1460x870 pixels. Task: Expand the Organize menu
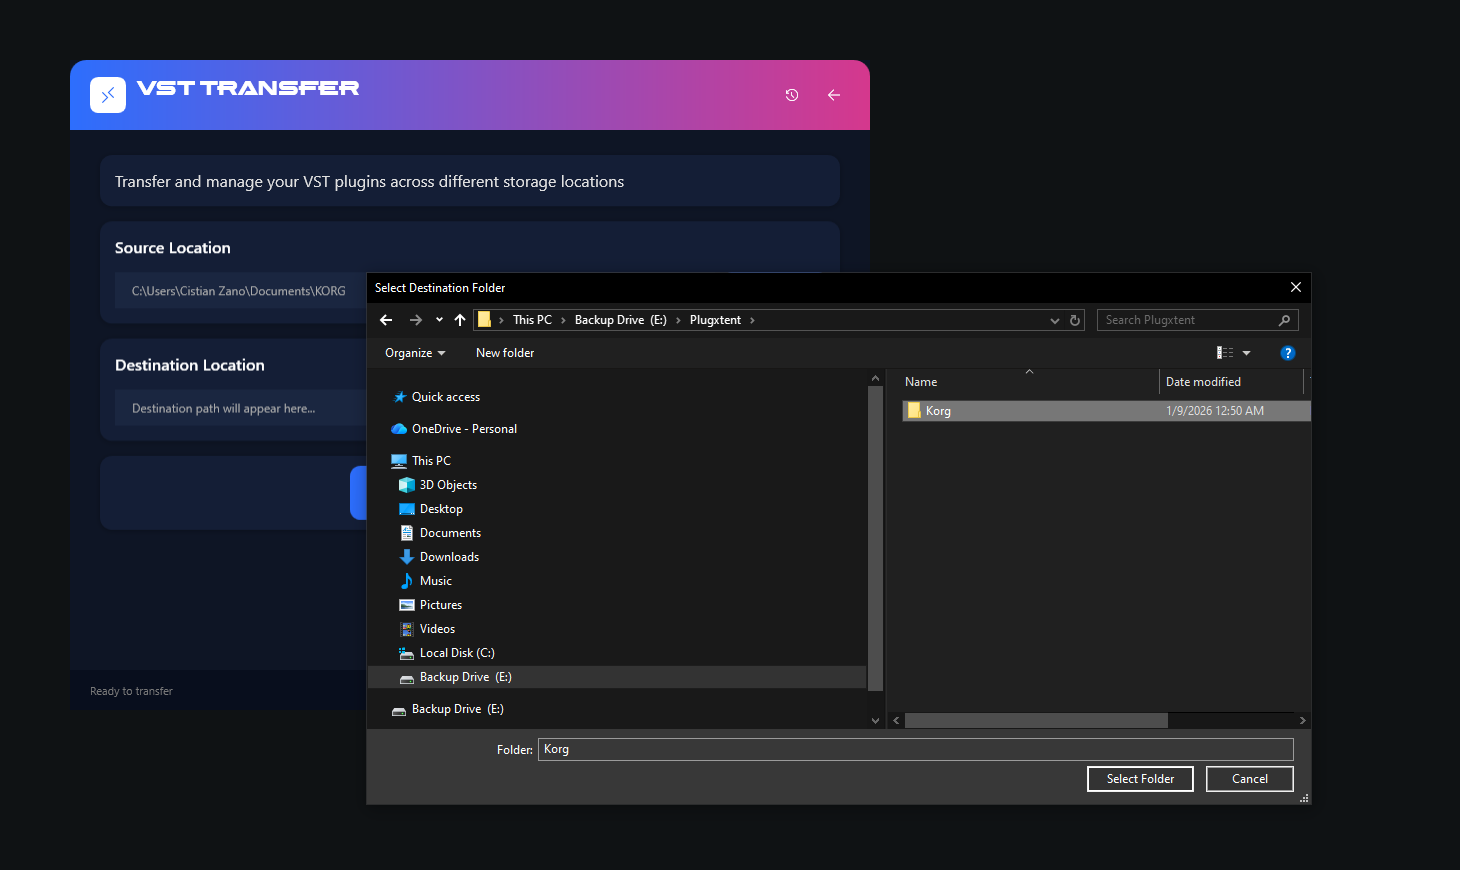(415, 353)
